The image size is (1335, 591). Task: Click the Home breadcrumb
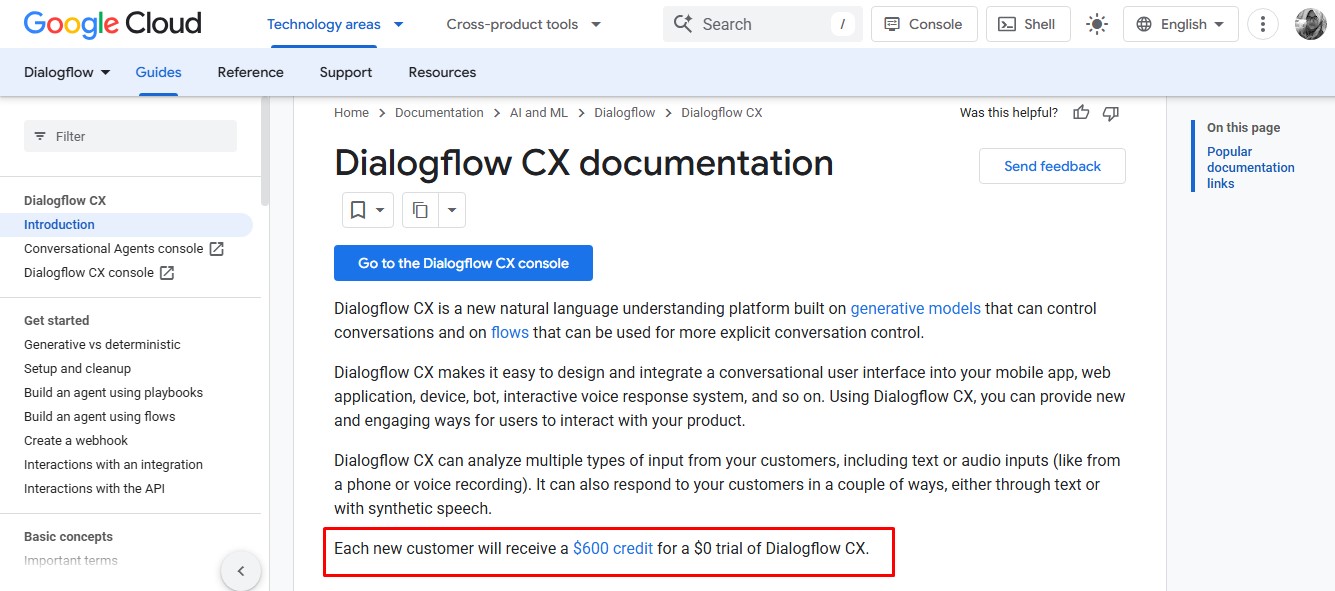(x=351, y=113)
